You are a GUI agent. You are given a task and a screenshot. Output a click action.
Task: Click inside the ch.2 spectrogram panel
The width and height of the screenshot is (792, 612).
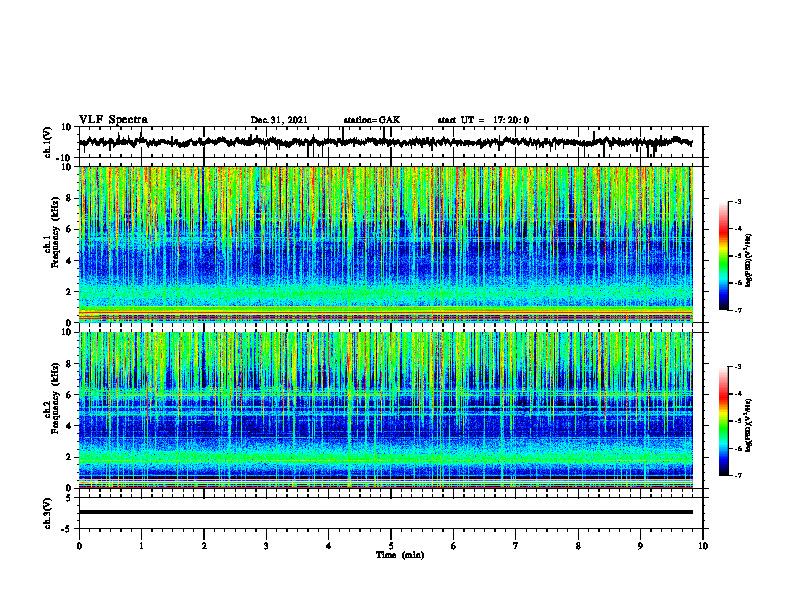[386, 410]
